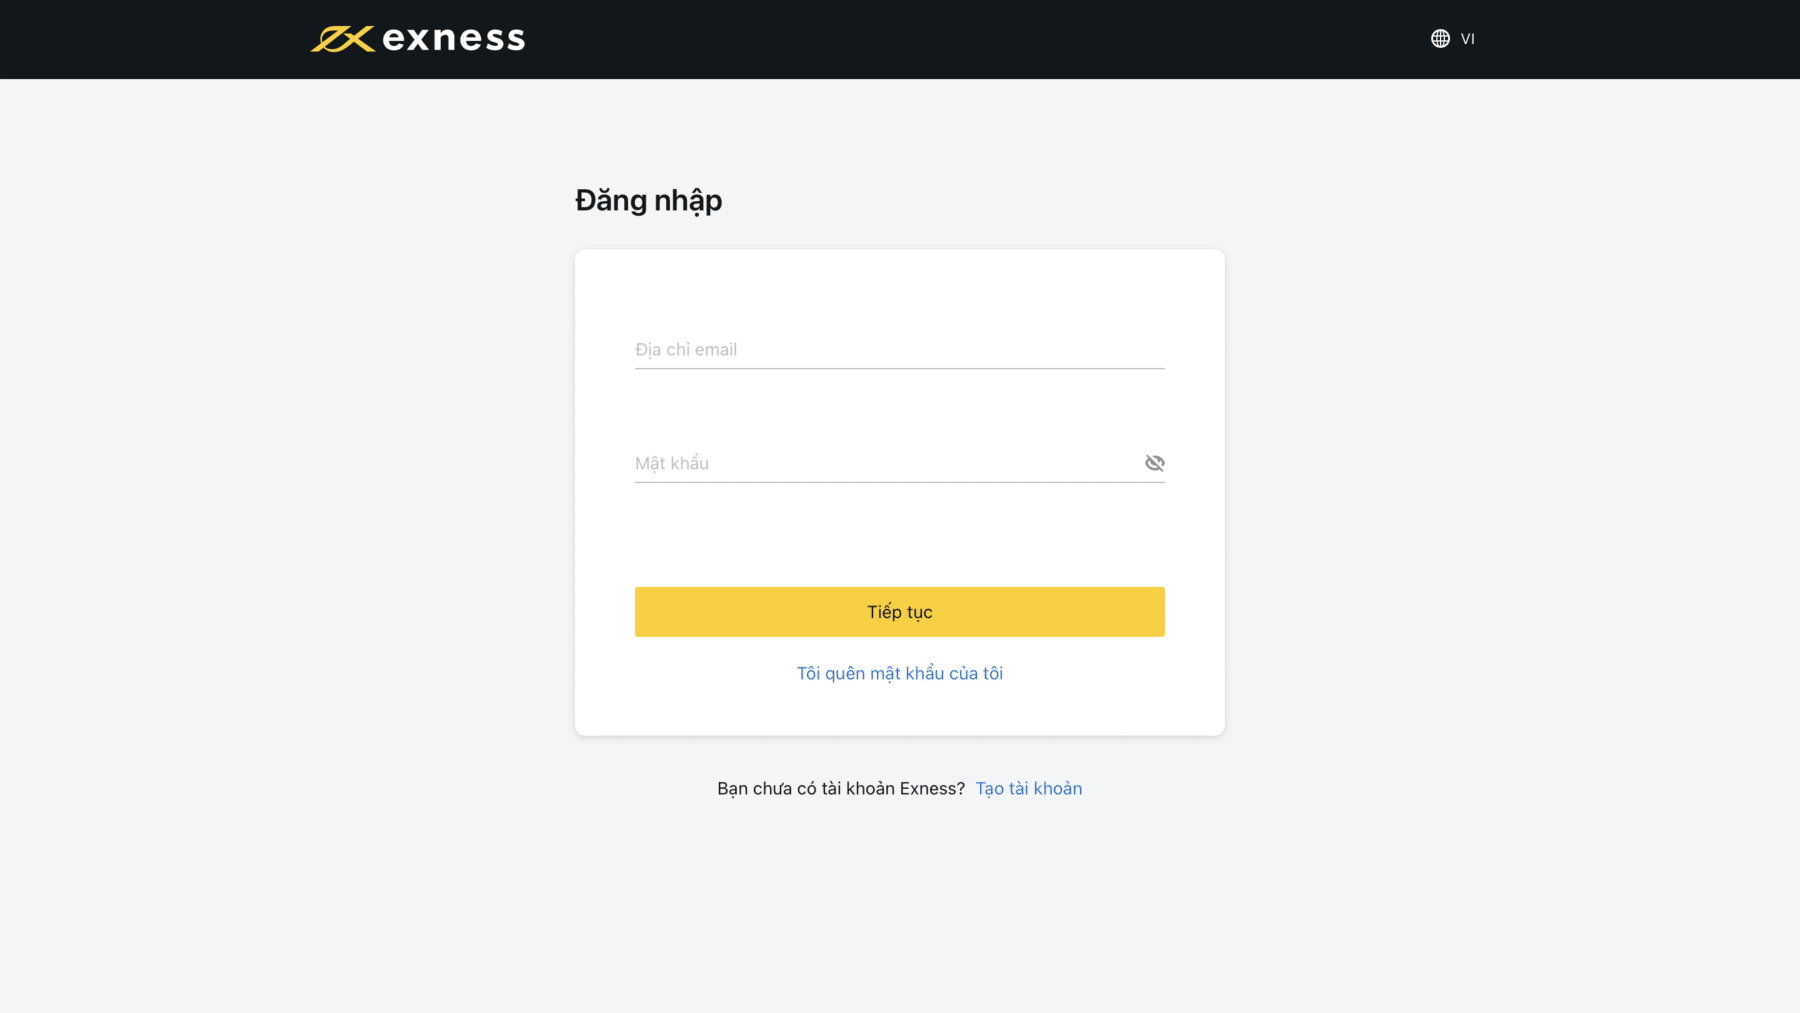Click the Mật khẩu placeholder label
The height and width of the screenshot is (1013, 1800).
point(672,464)
